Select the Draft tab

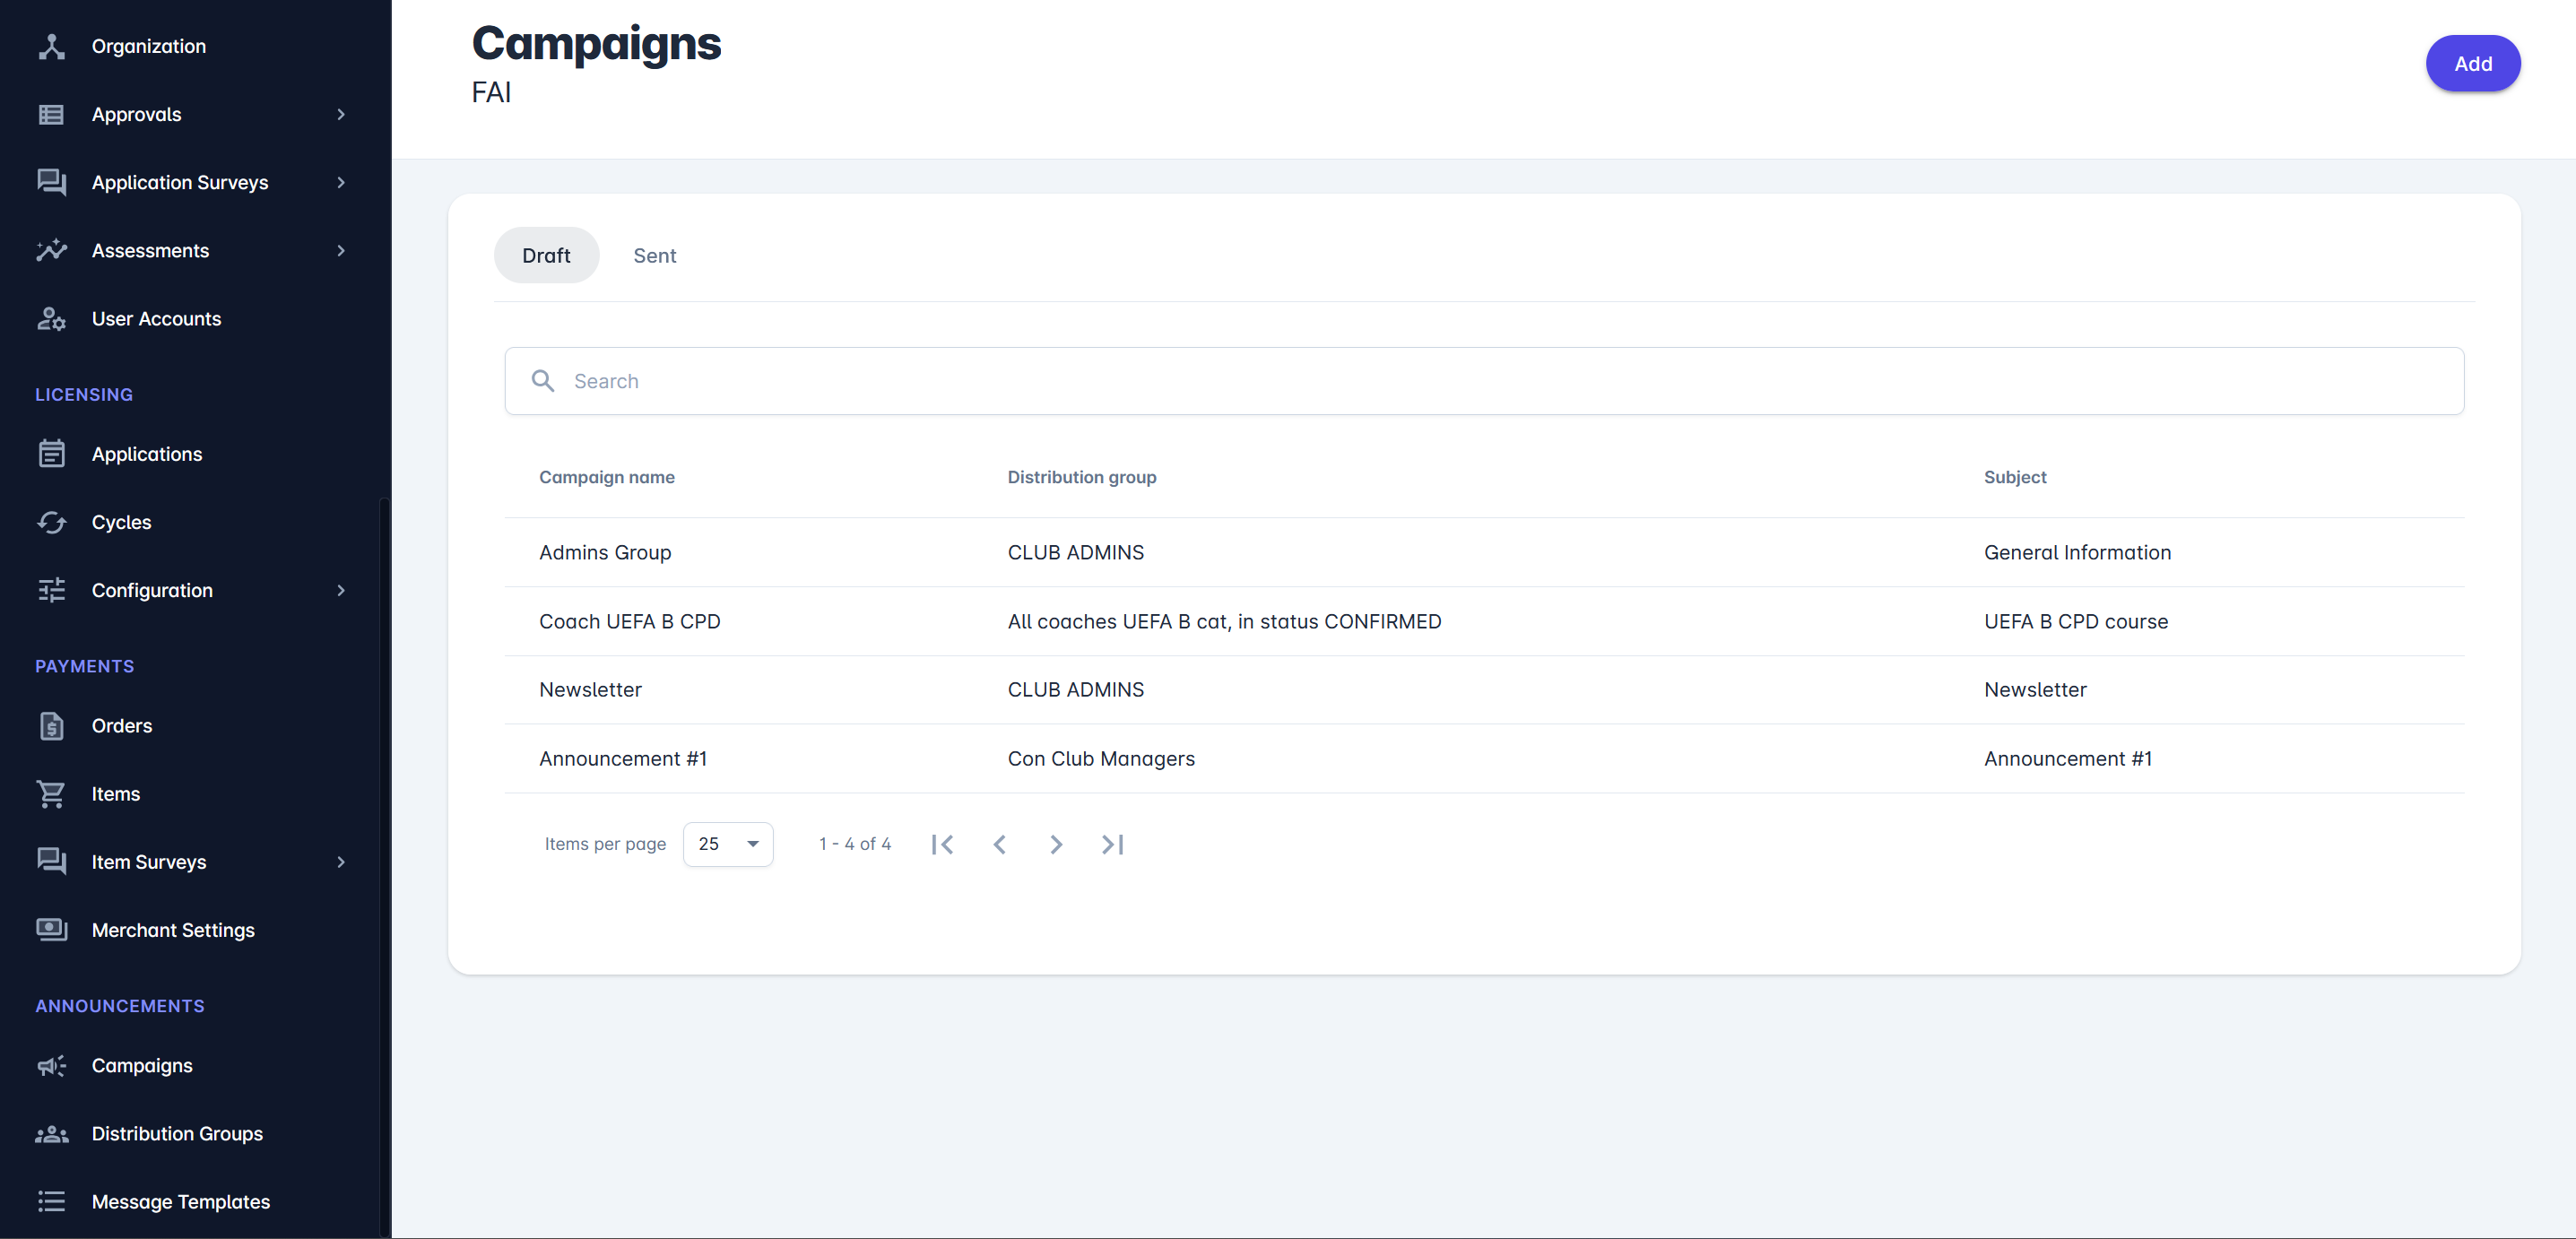click(x=546, y=256)
